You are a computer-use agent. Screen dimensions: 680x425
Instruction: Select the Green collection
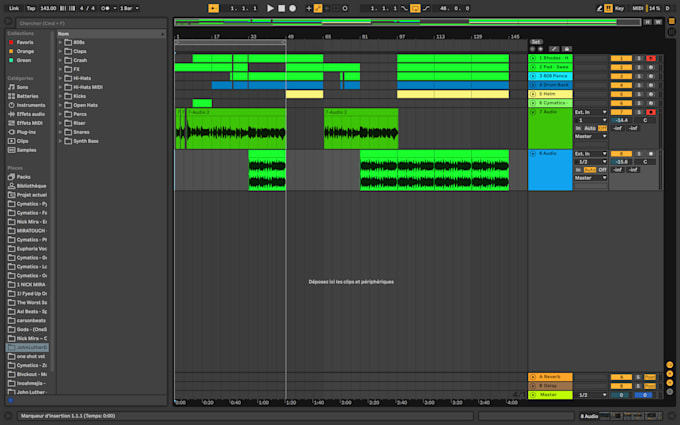pos(20,60)
